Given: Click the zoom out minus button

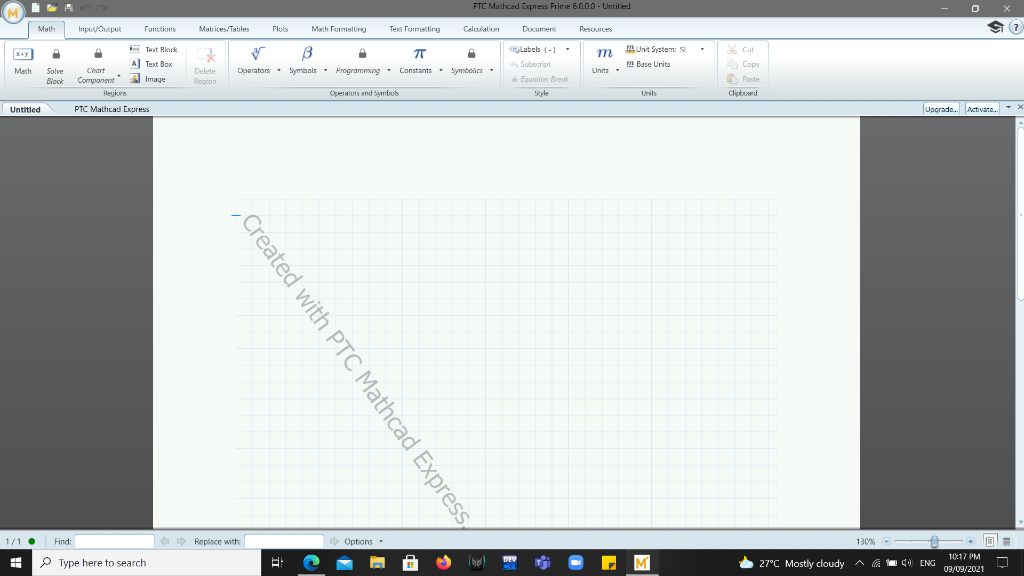Looking at the screenshot, I should [886, 541].
